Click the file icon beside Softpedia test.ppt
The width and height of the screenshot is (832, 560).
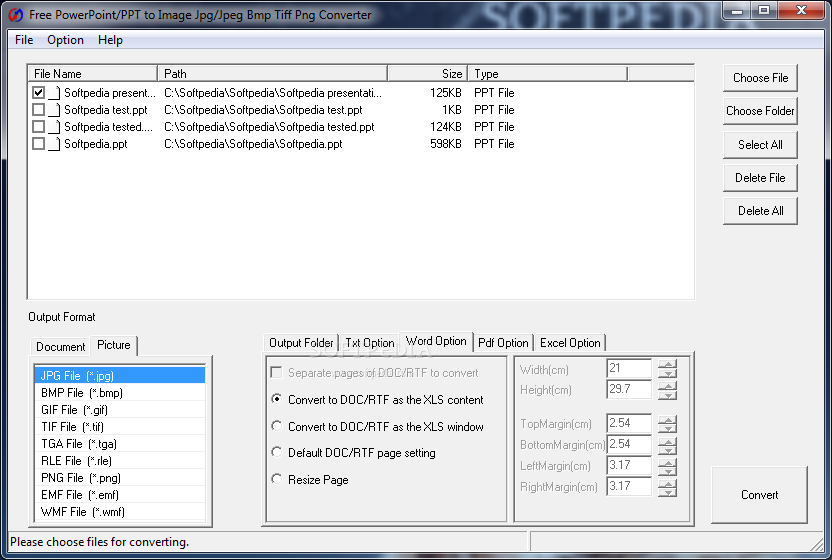54,110
